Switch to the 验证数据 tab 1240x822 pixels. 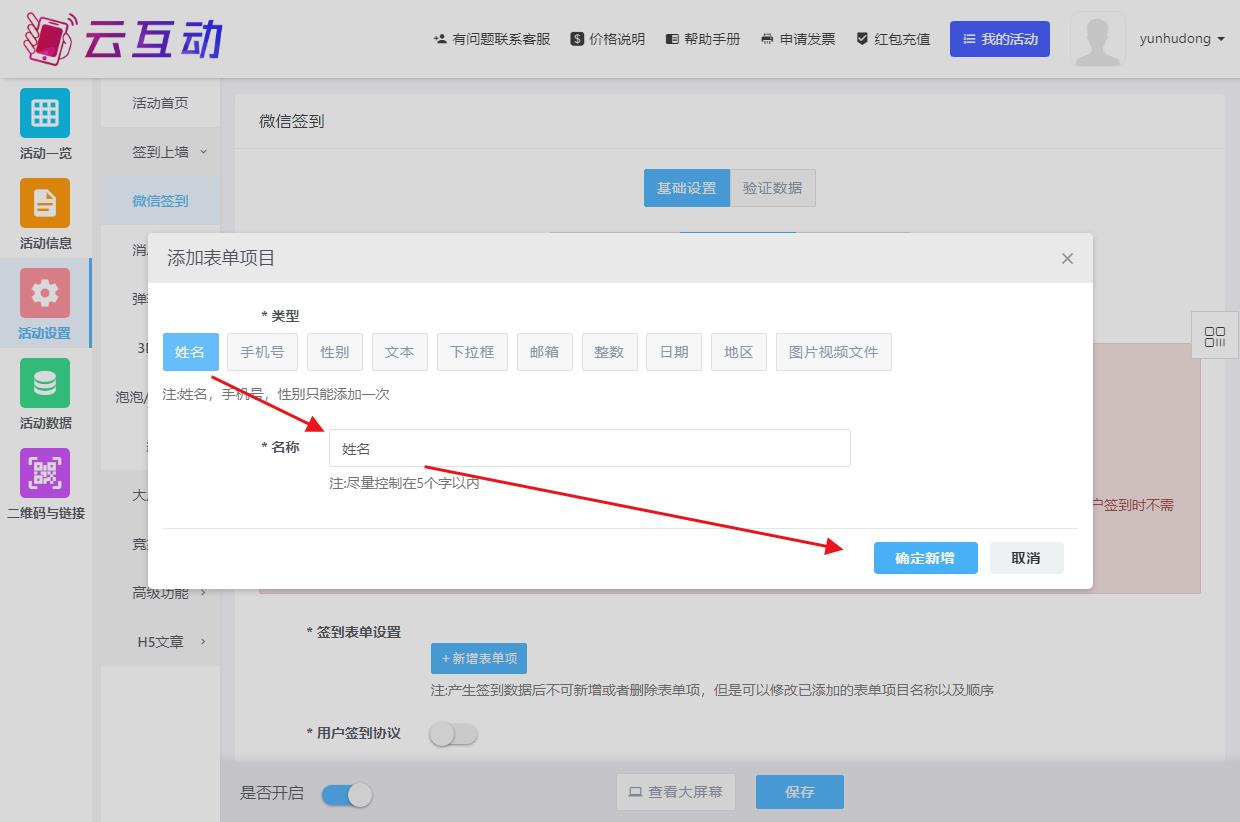tap(772, 188)
